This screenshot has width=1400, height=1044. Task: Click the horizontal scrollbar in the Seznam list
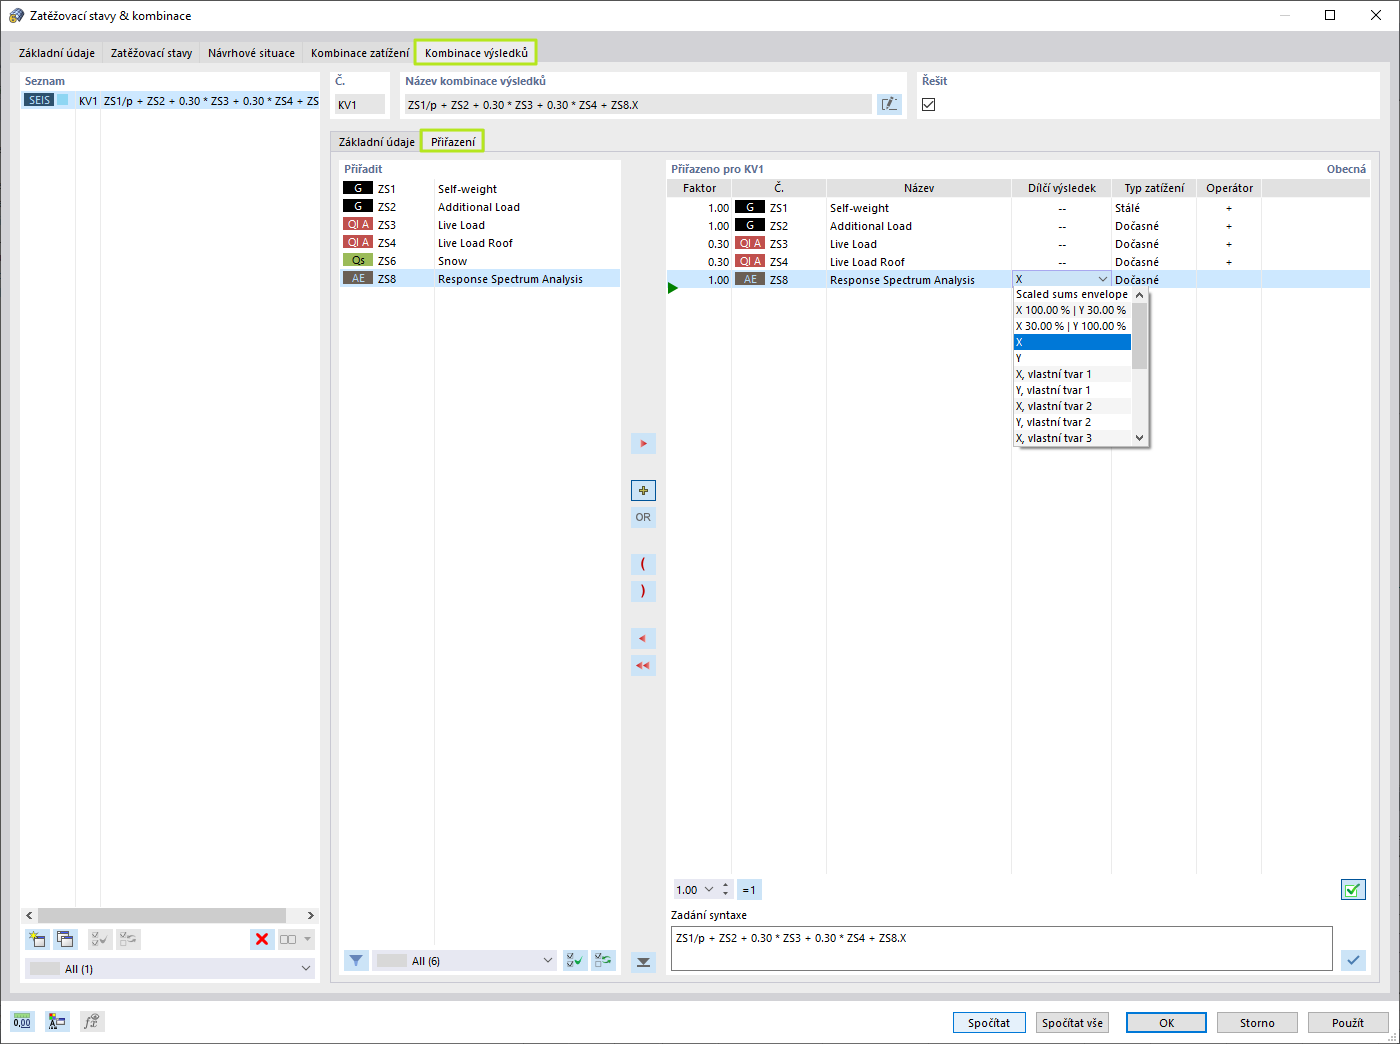tap(162, 915)
